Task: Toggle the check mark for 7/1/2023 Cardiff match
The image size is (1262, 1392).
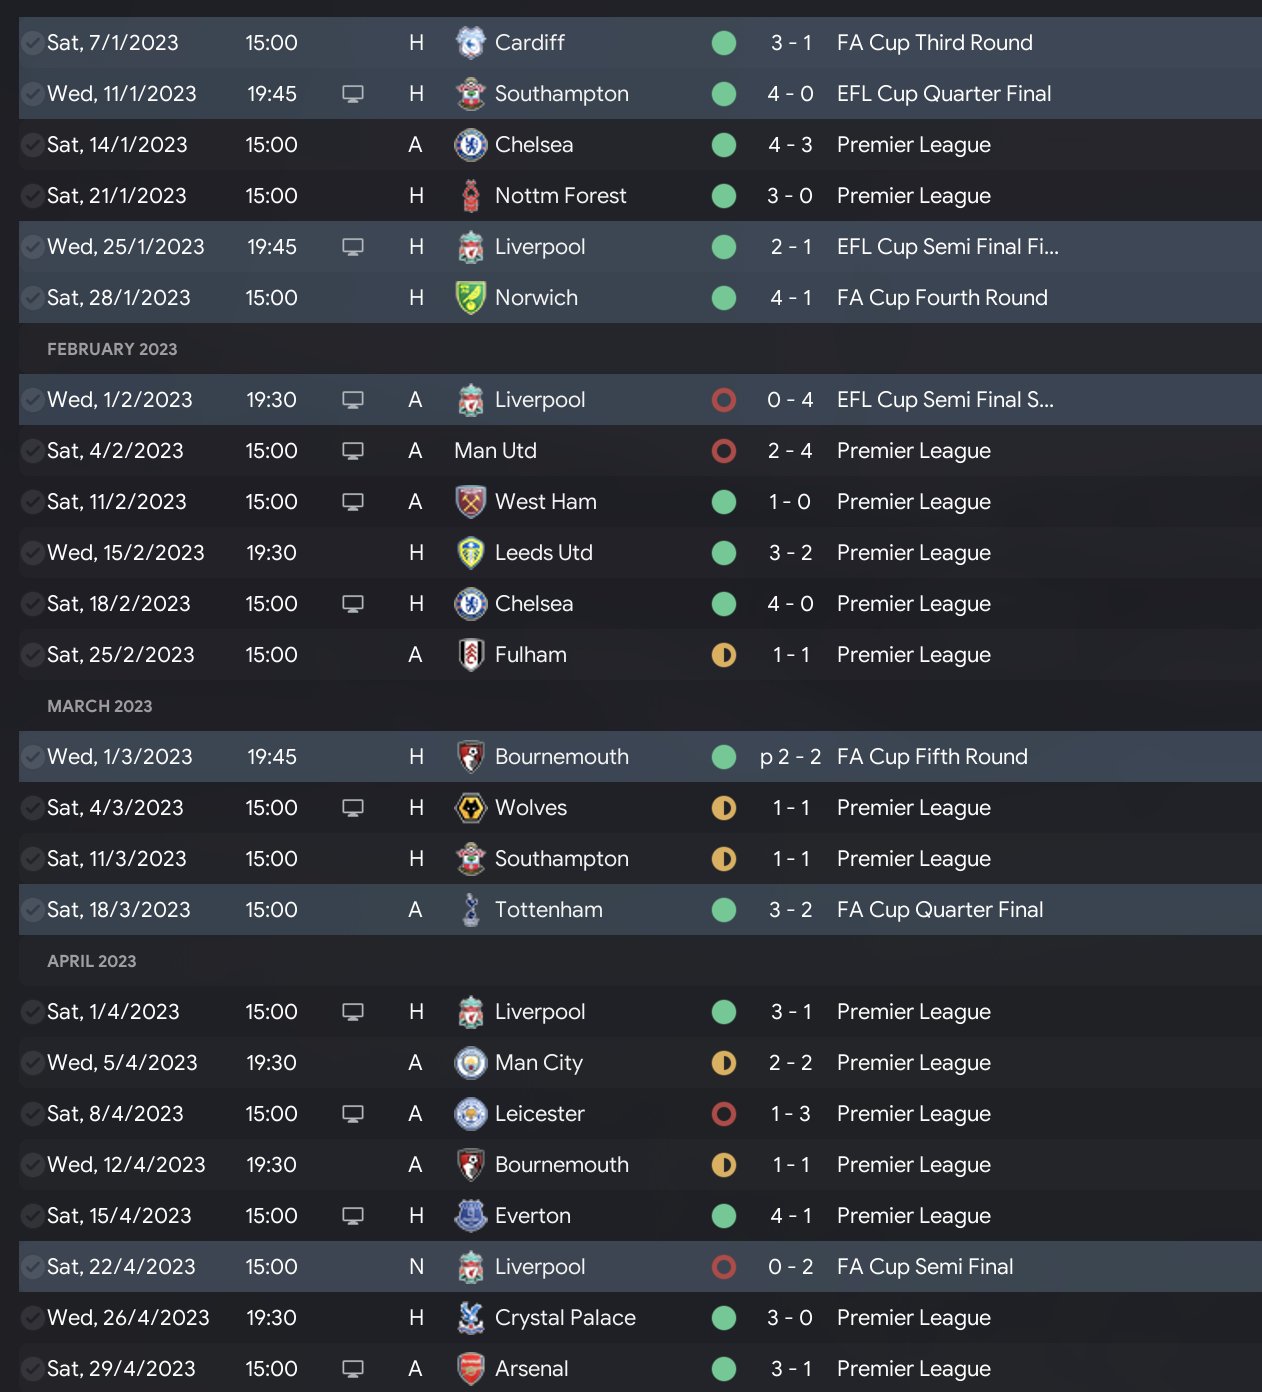Action: [32, 43]
